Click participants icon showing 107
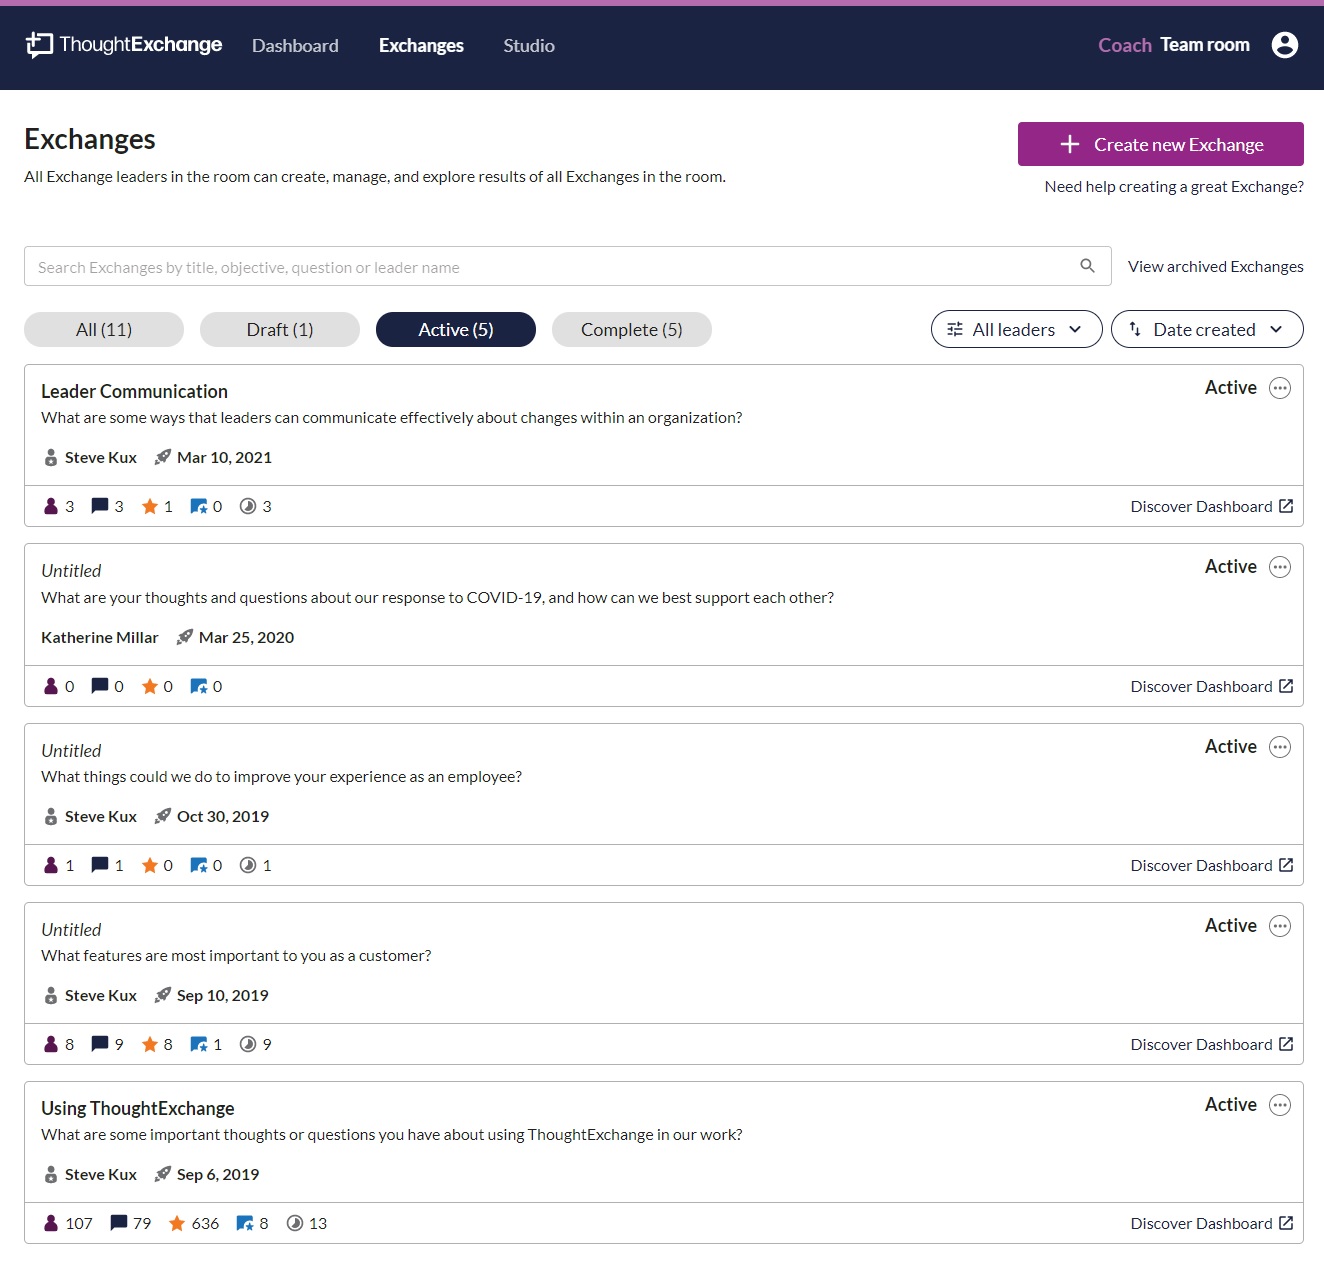 coord(51,1223)
